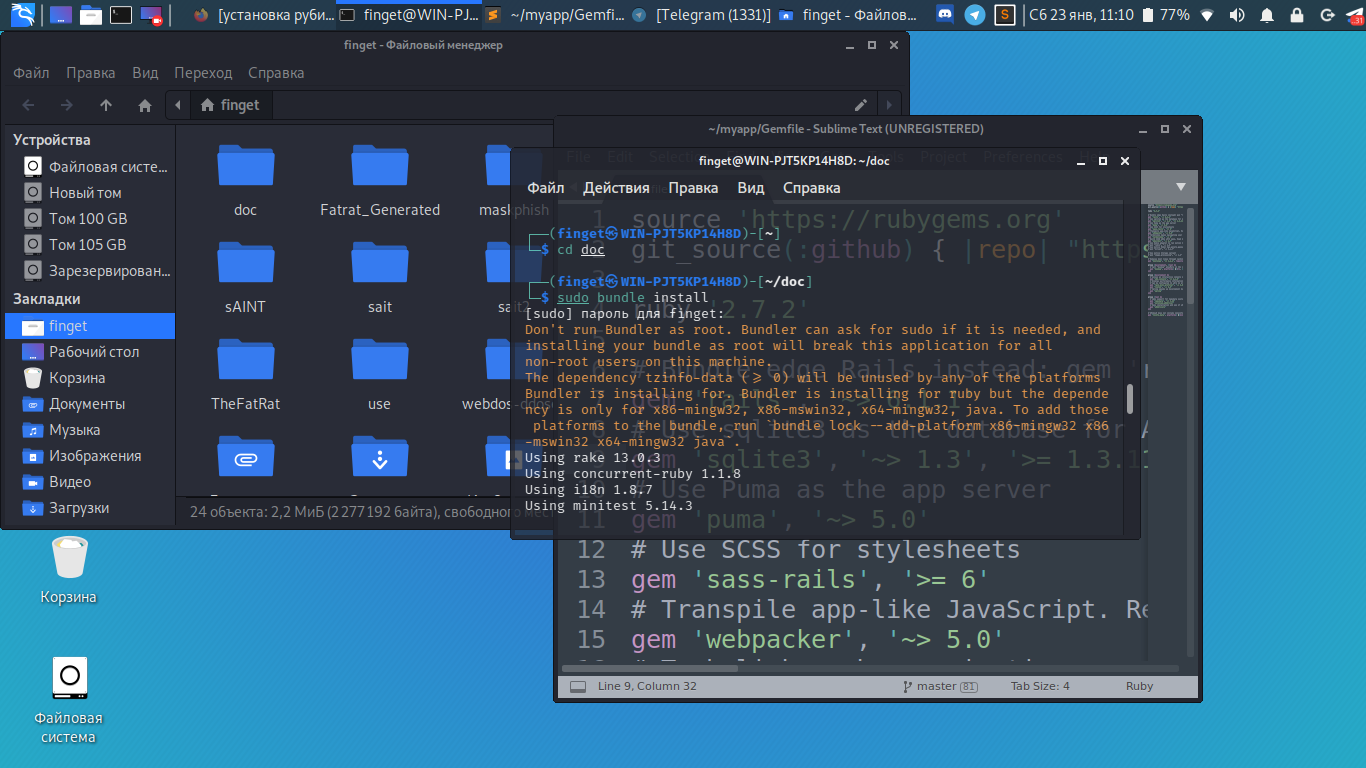Toggle Sublime side panel switcher in status bar
This screenshot has width=1366, height=768.
(577, 687)
